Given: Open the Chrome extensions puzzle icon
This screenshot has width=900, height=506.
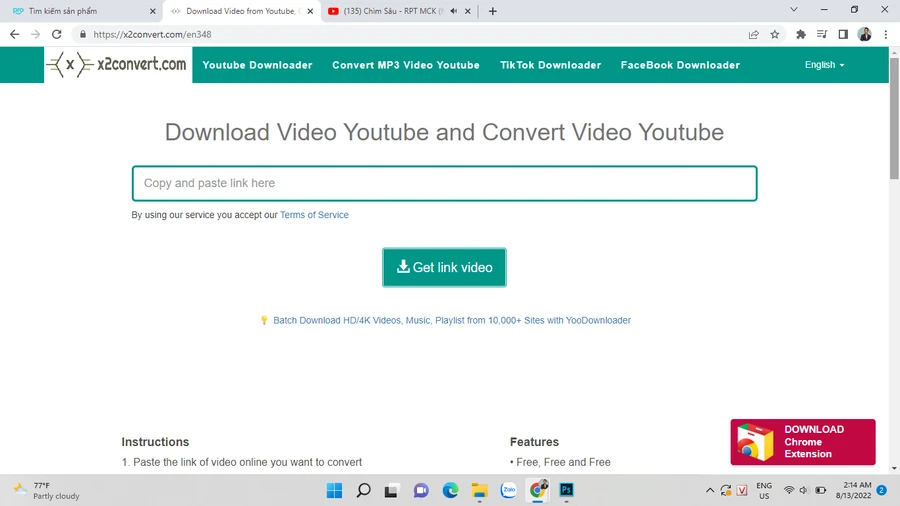Looking at the screenshot, I should [x=801, y=34].
